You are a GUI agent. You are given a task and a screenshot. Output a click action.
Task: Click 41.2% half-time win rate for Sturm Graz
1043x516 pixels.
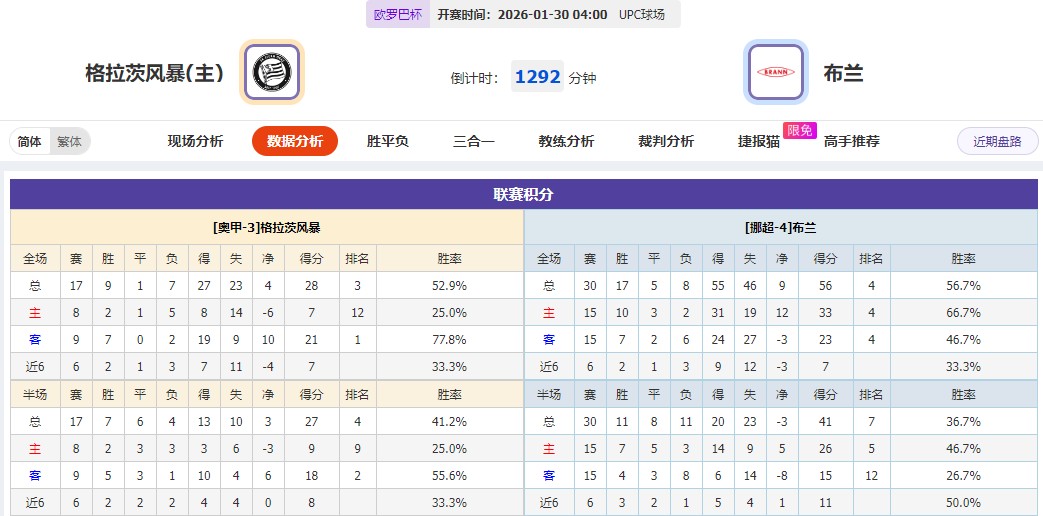pos(450,422)
